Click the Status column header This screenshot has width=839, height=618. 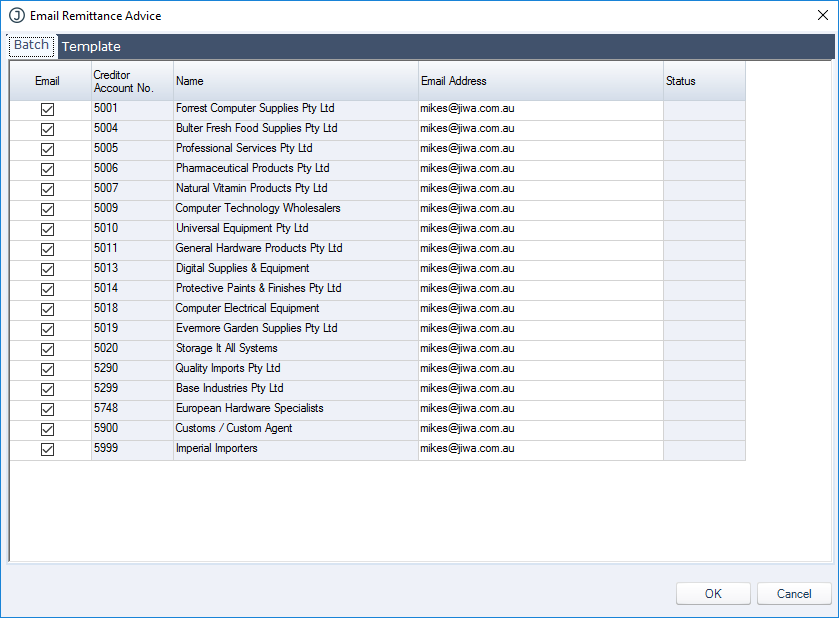click(x=703, y=81)
